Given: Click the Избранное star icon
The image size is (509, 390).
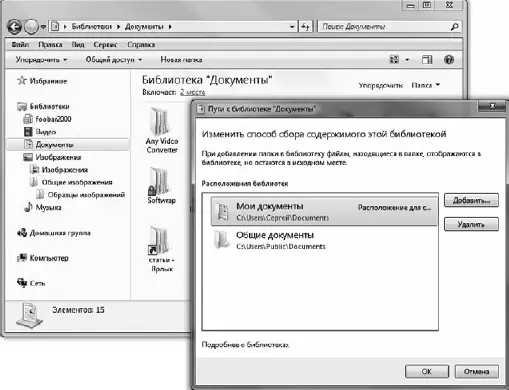Looking at the screenshot, I should [22, 80].
